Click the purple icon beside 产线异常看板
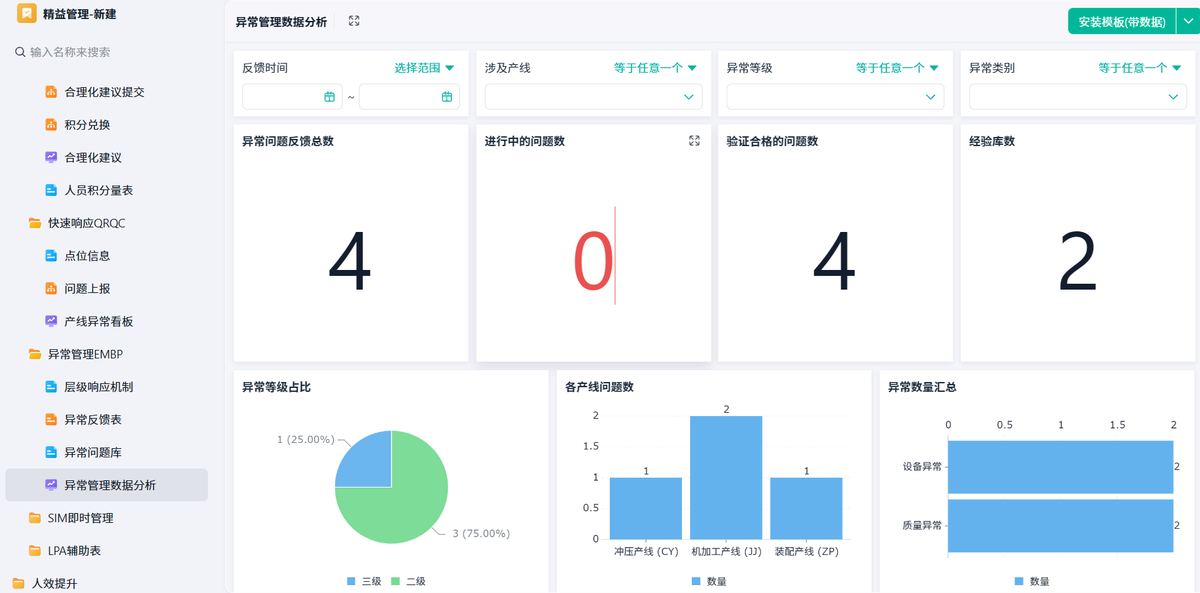This screenshot has width=1200, height=593. (x=51, y=321)
